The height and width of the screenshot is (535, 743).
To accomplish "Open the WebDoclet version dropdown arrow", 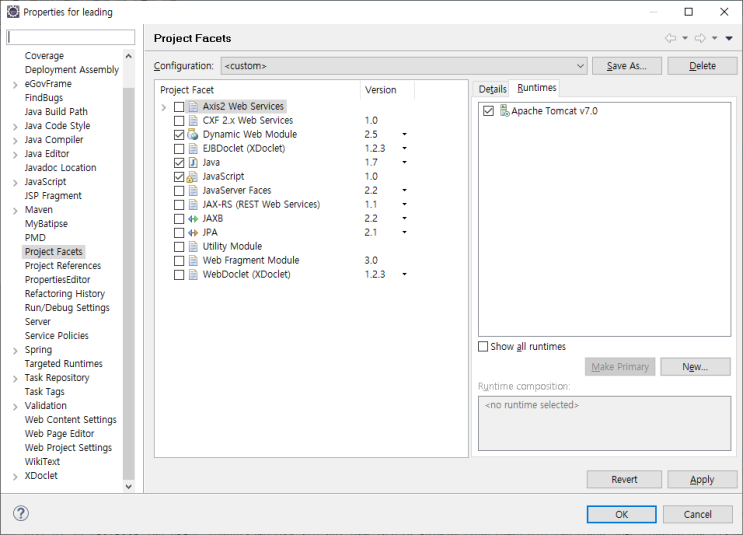I will pyautogui.click(x=404, y=274).
